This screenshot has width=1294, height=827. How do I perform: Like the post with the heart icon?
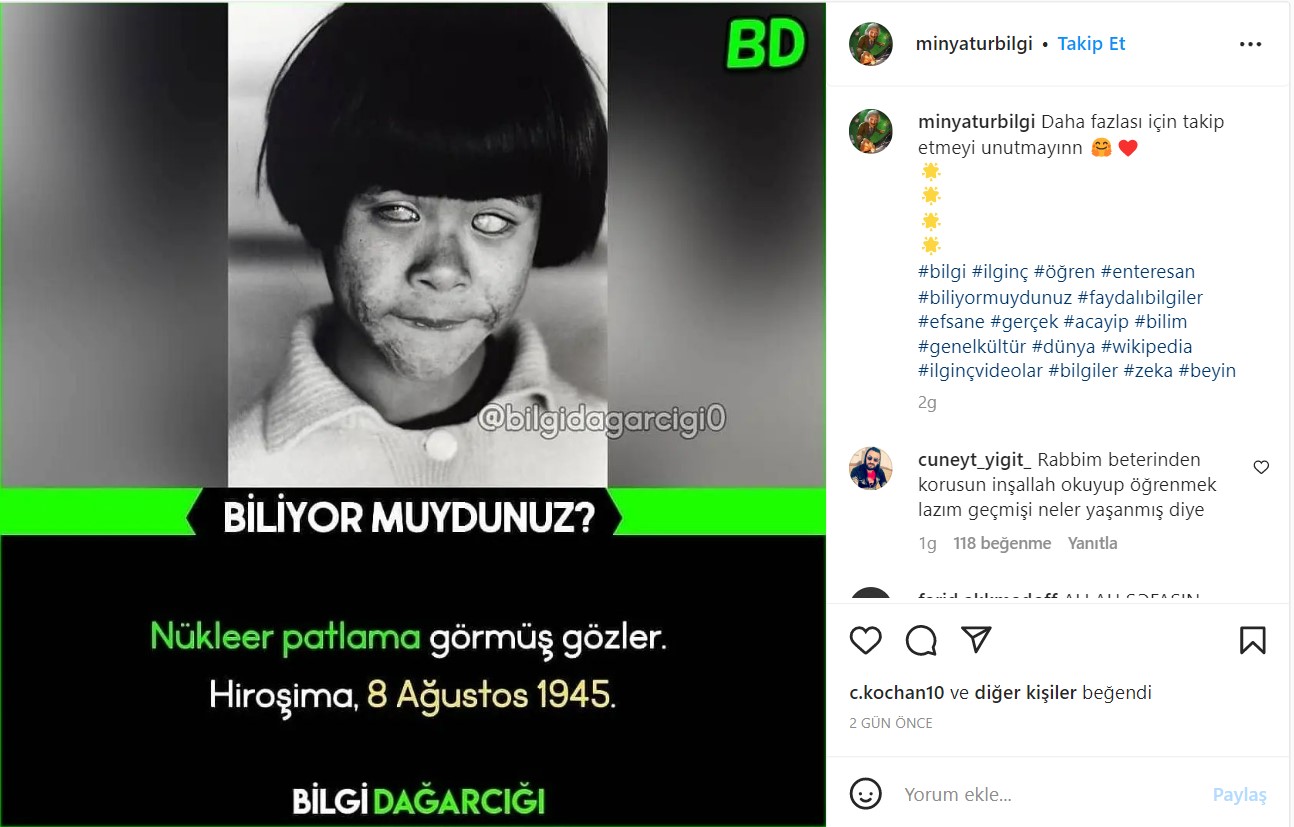point(866,640)
